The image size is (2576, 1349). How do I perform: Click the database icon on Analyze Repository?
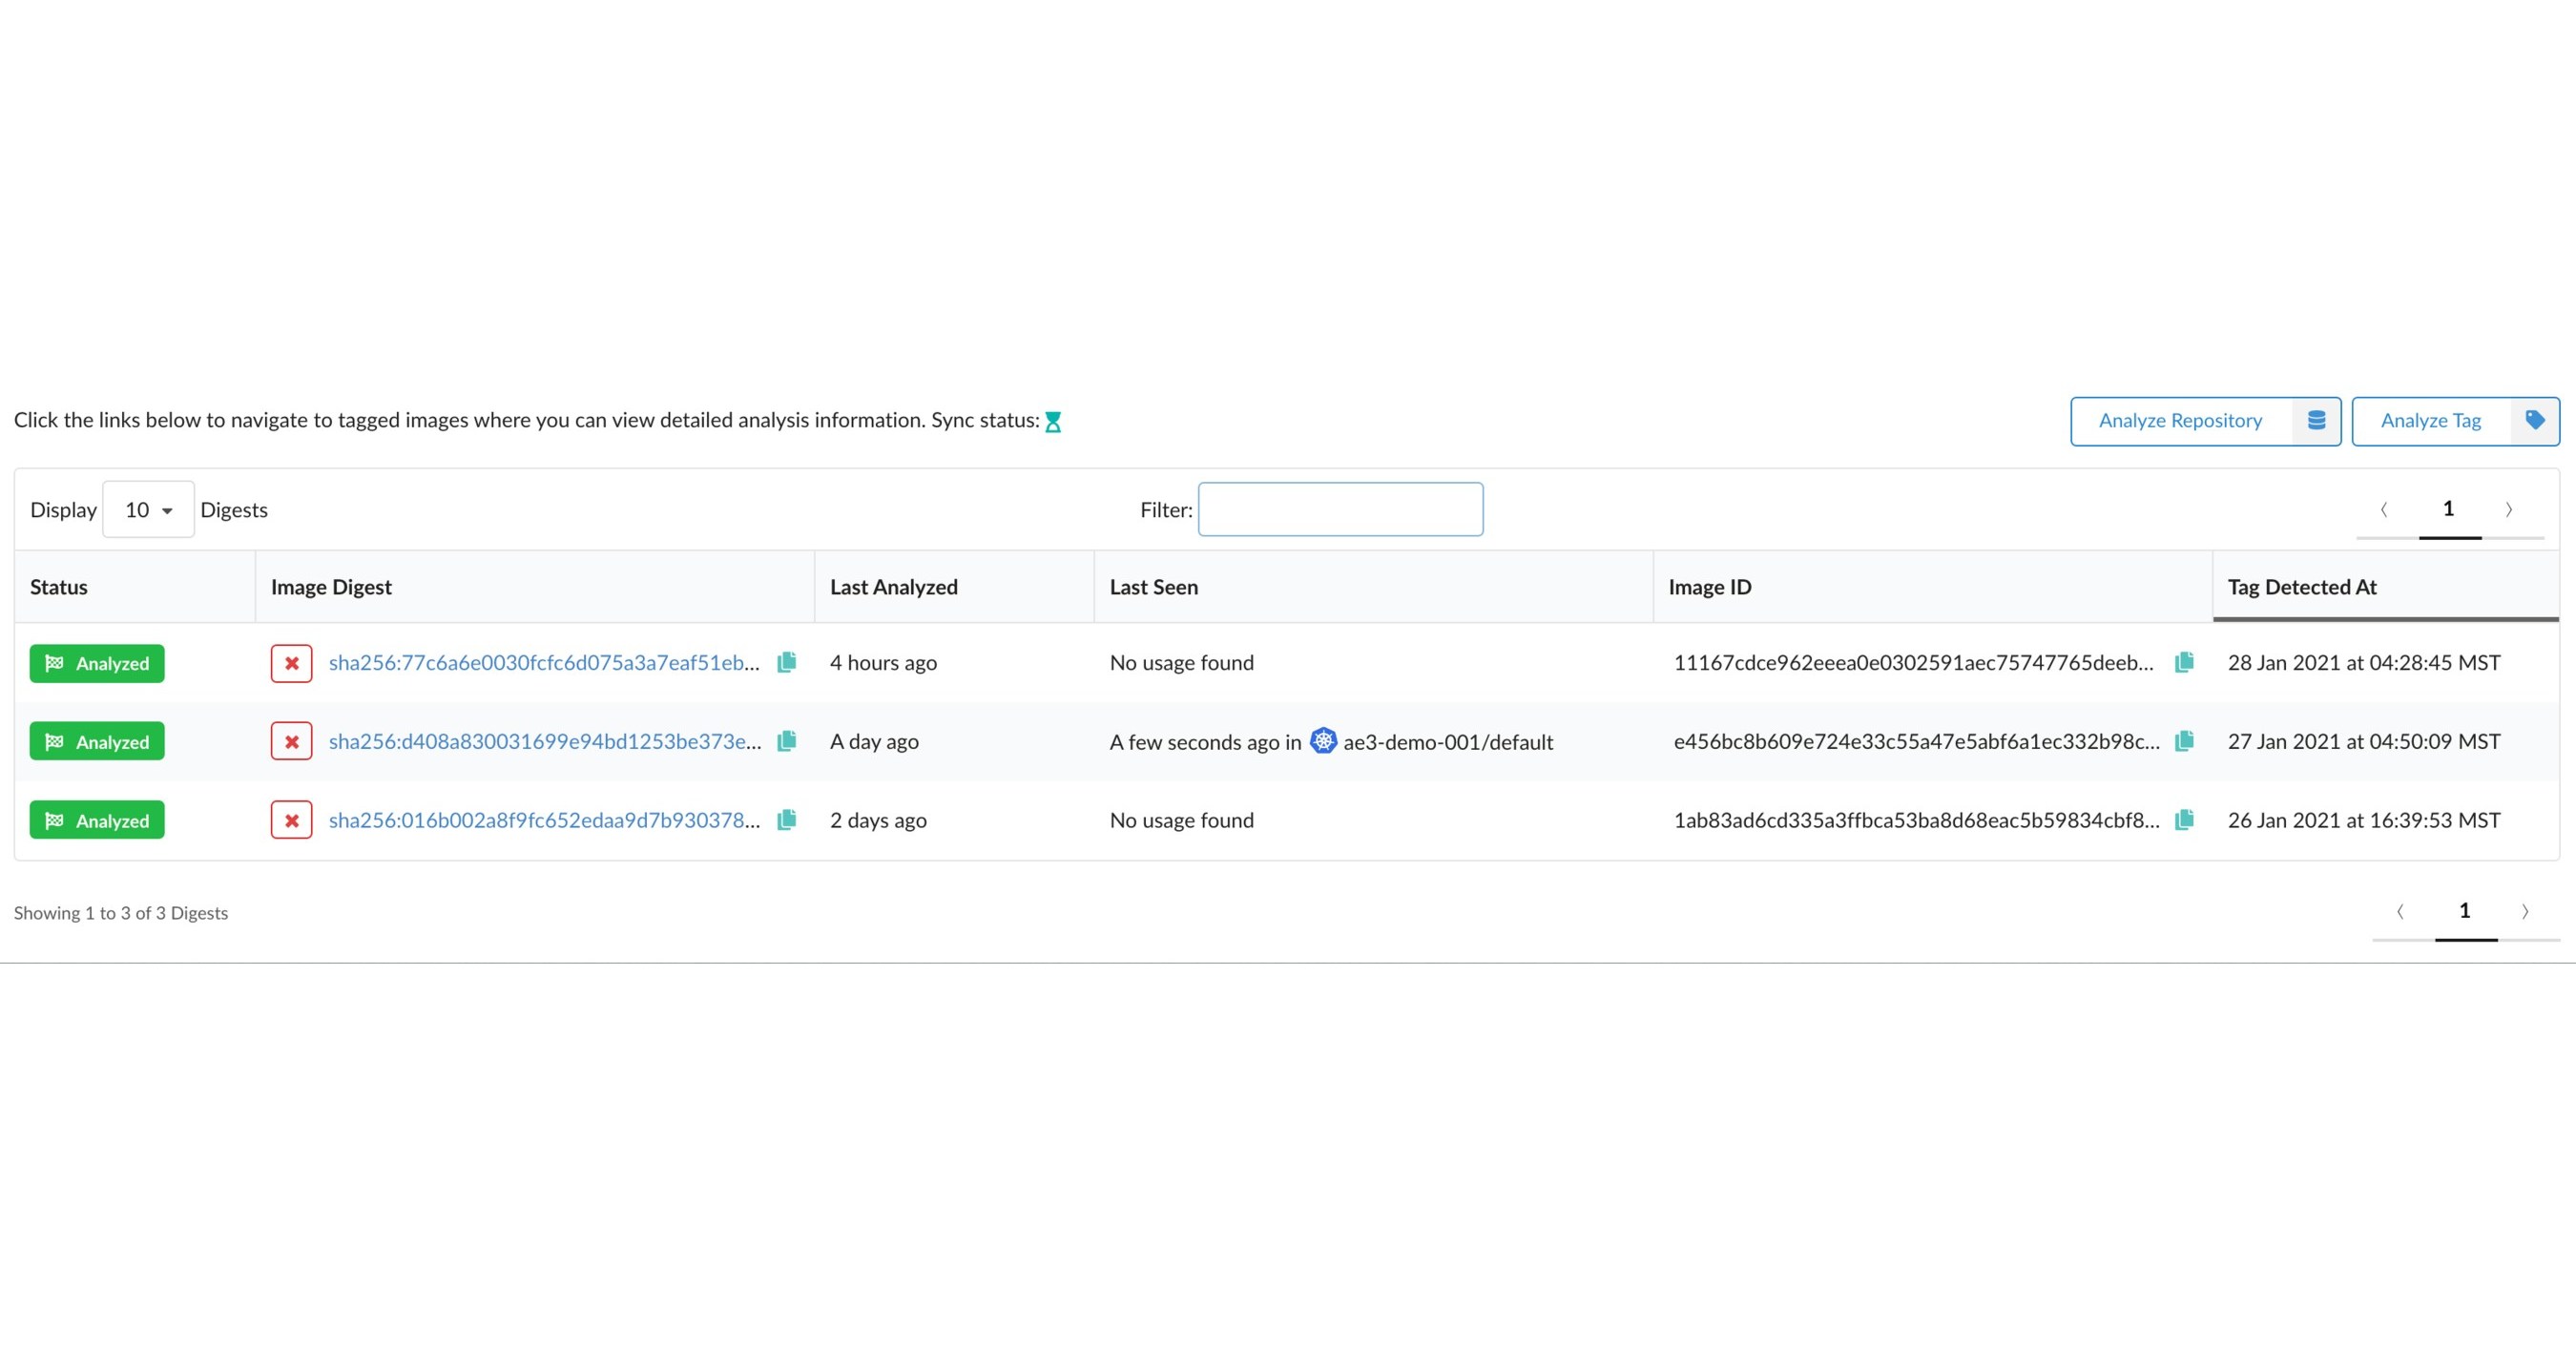[x=2316, y=421]
